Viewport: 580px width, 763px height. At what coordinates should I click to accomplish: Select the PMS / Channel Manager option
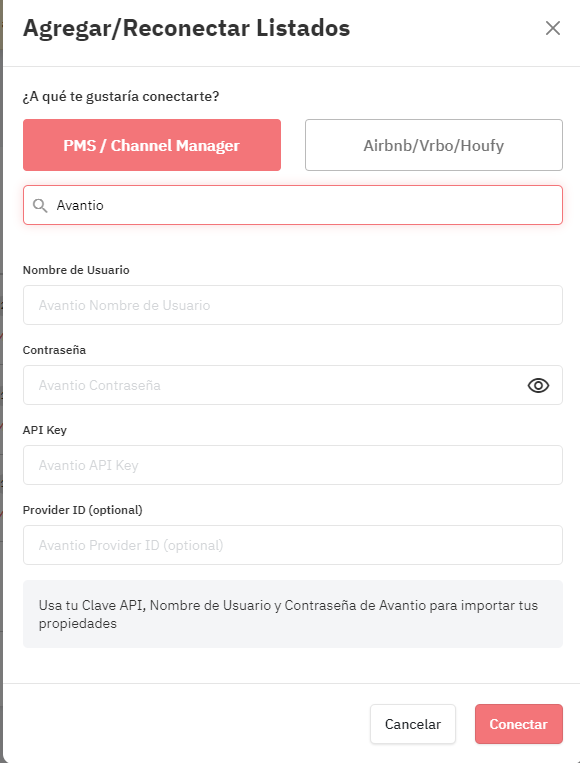coord(152,145)
